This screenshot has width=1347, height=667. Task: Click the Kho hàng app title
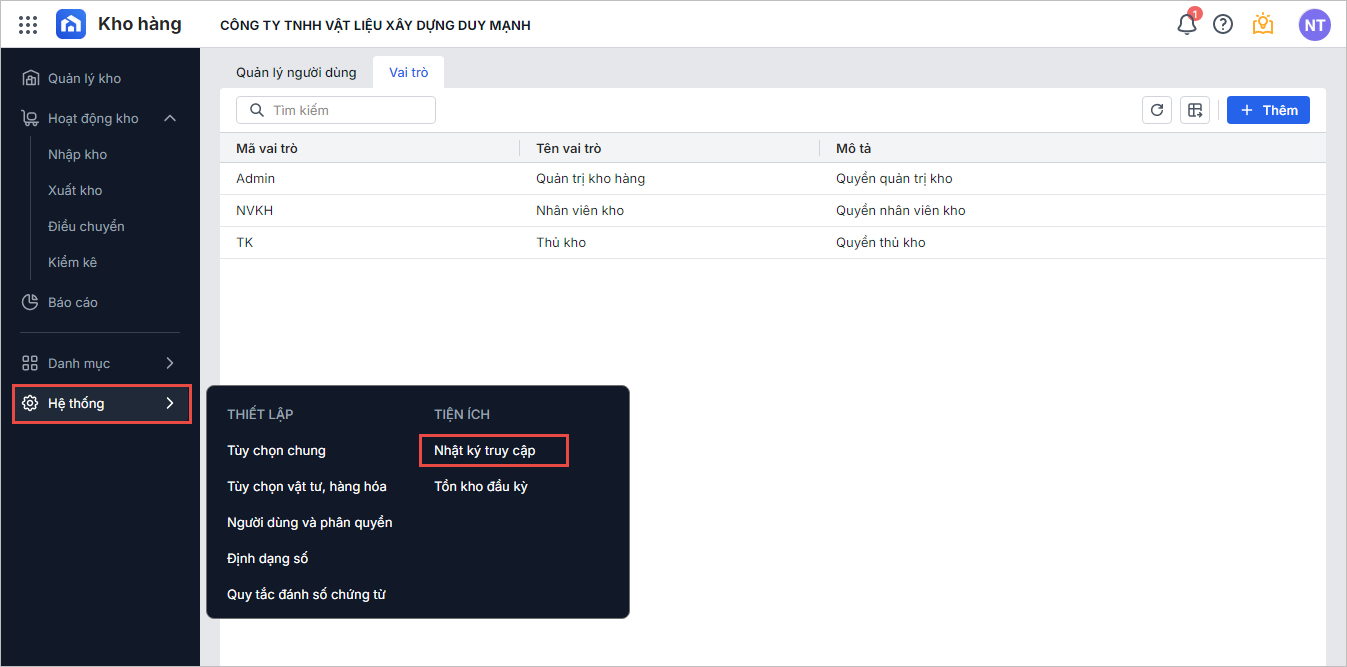point(140,24)
